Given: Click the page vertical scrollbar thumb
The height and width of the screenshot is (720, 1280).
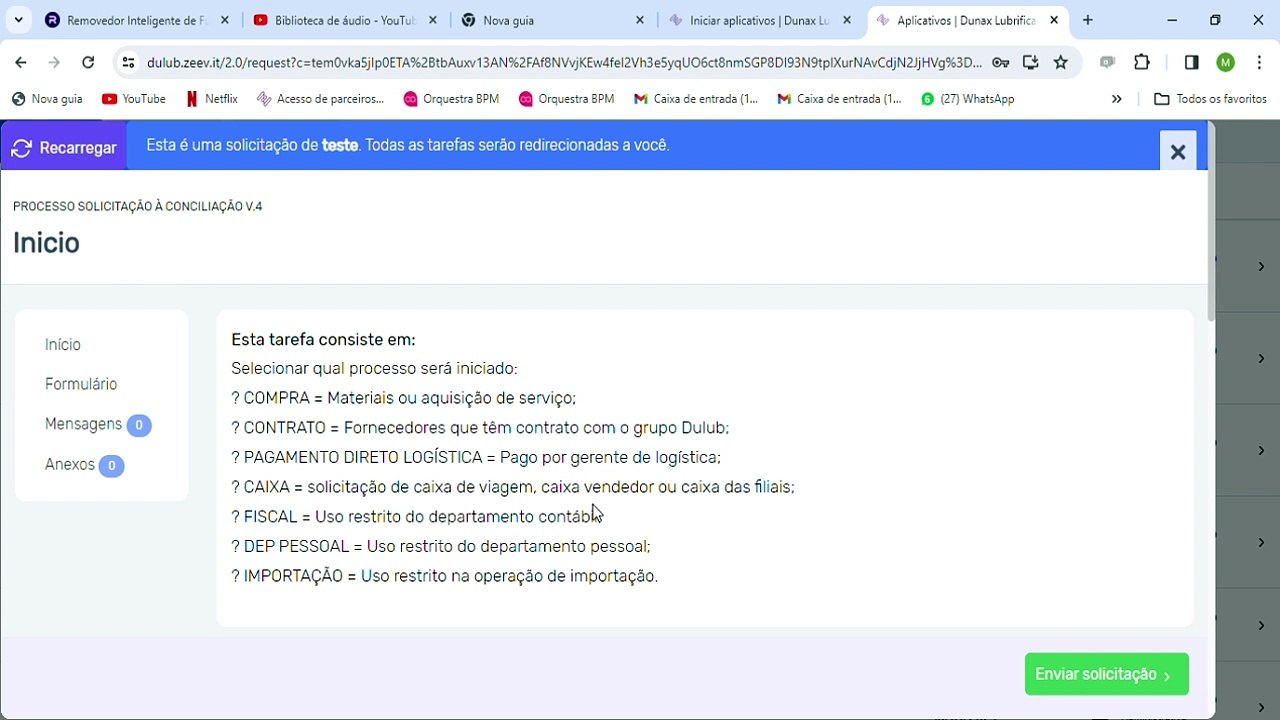Looking at the screenshot, I should (1211, 220).
